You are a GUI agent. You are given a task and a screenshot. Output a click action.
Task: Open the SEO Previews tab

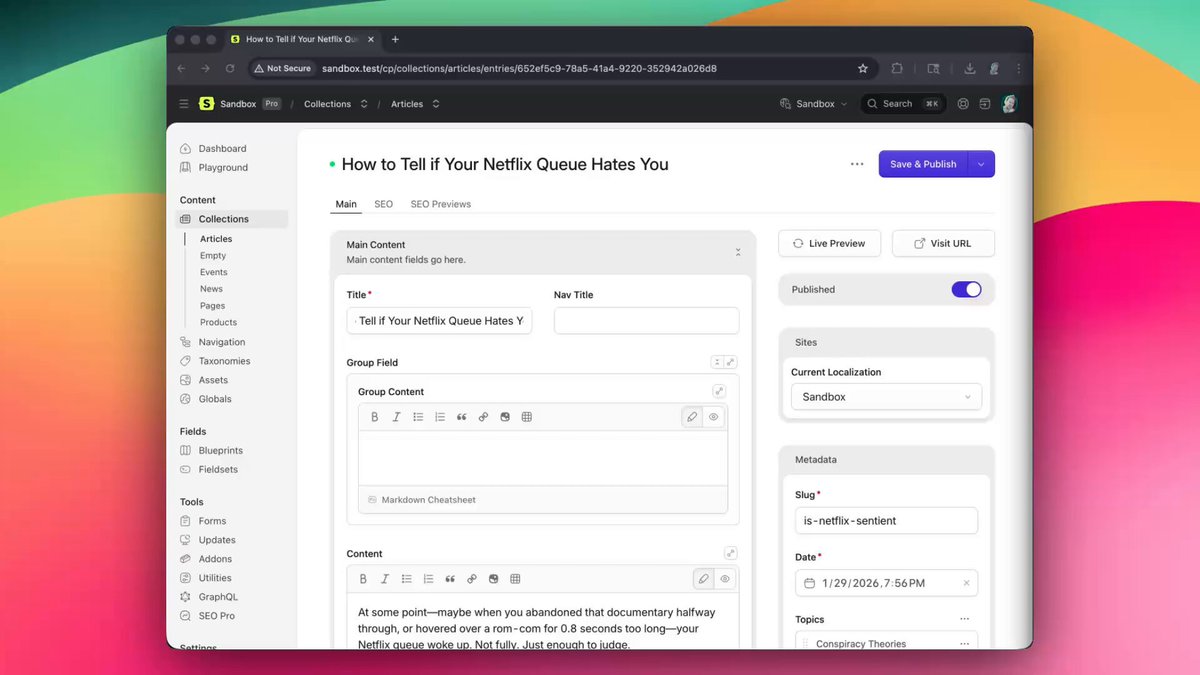pyautogui.click(x=441, y=204)
